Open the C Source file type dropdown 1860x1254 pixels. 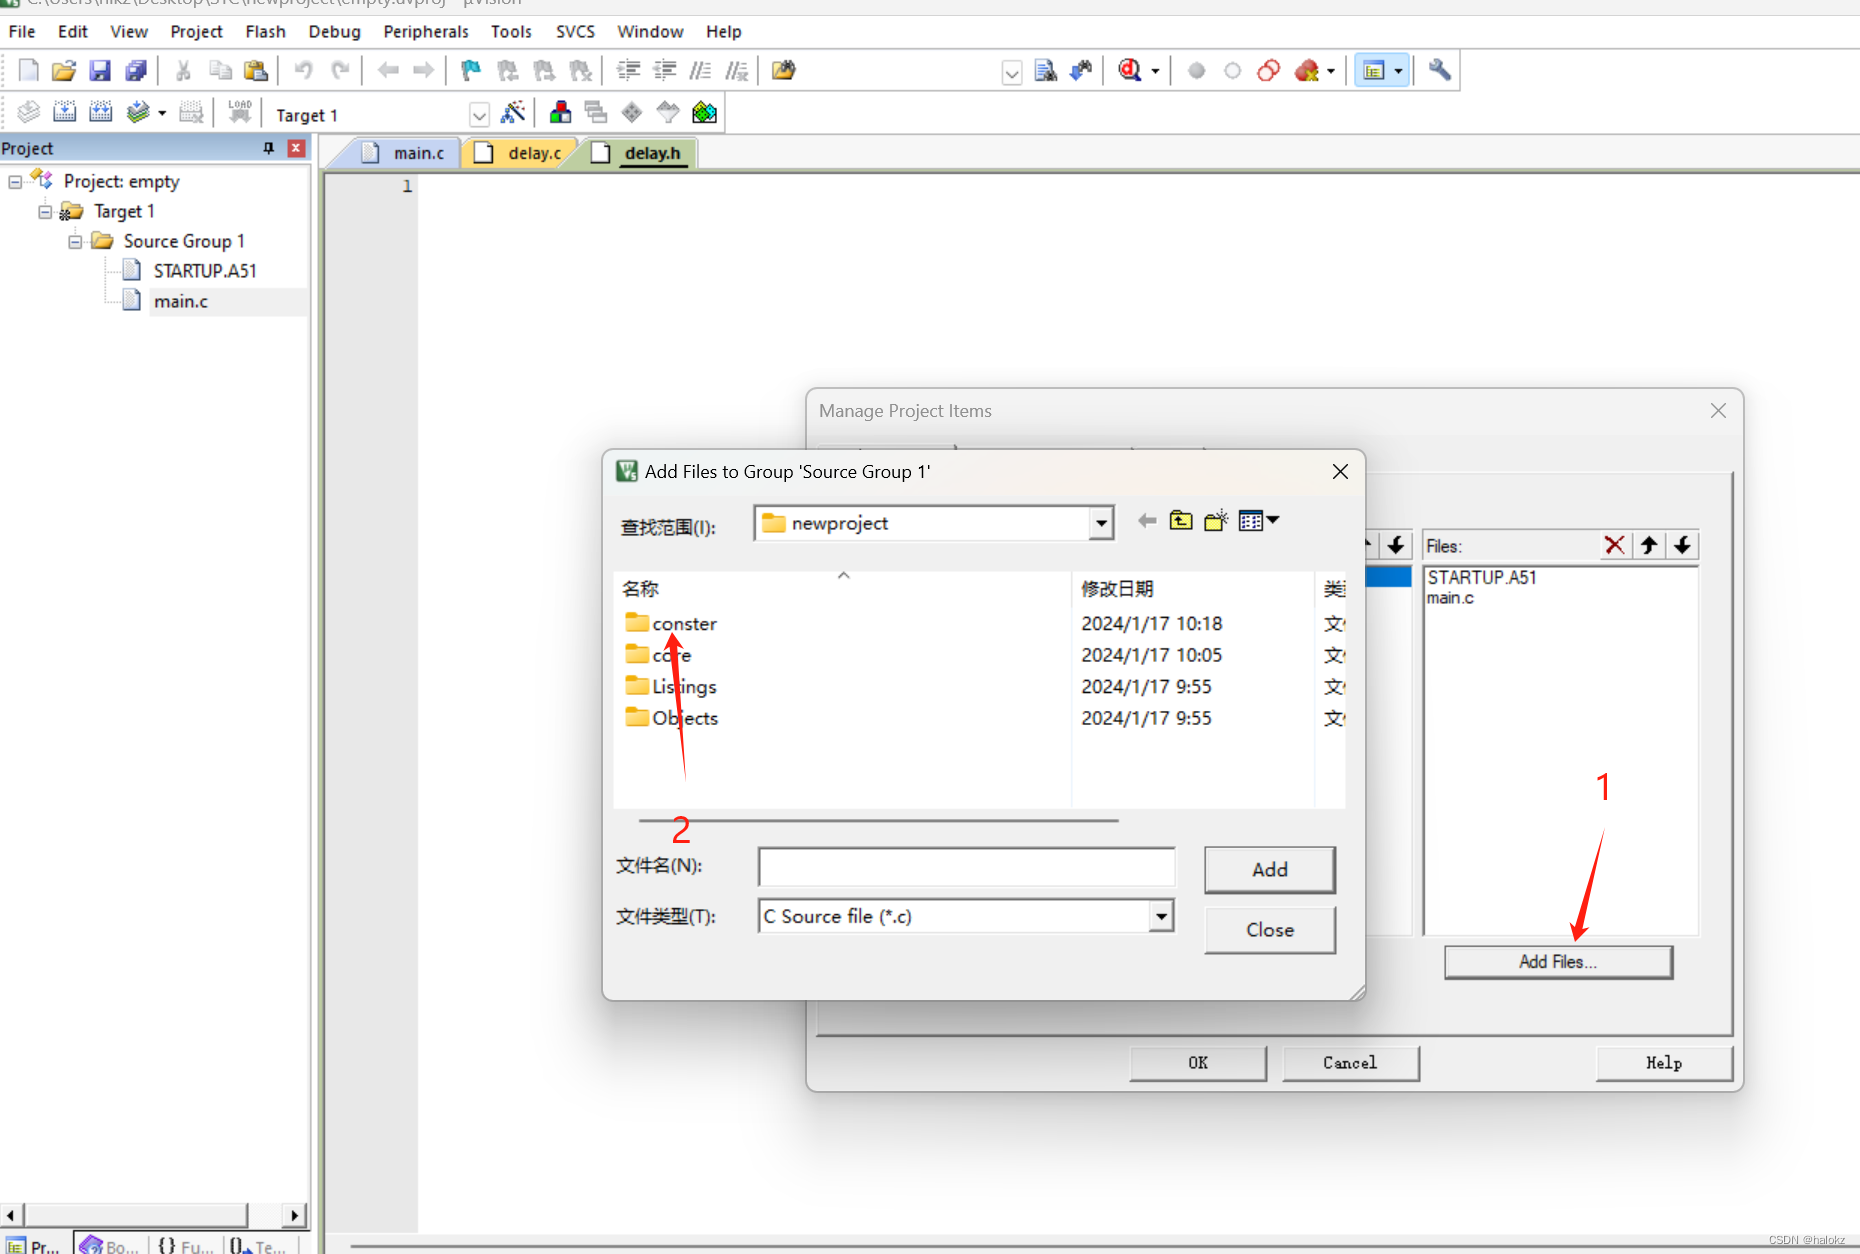pos(1160,916)
